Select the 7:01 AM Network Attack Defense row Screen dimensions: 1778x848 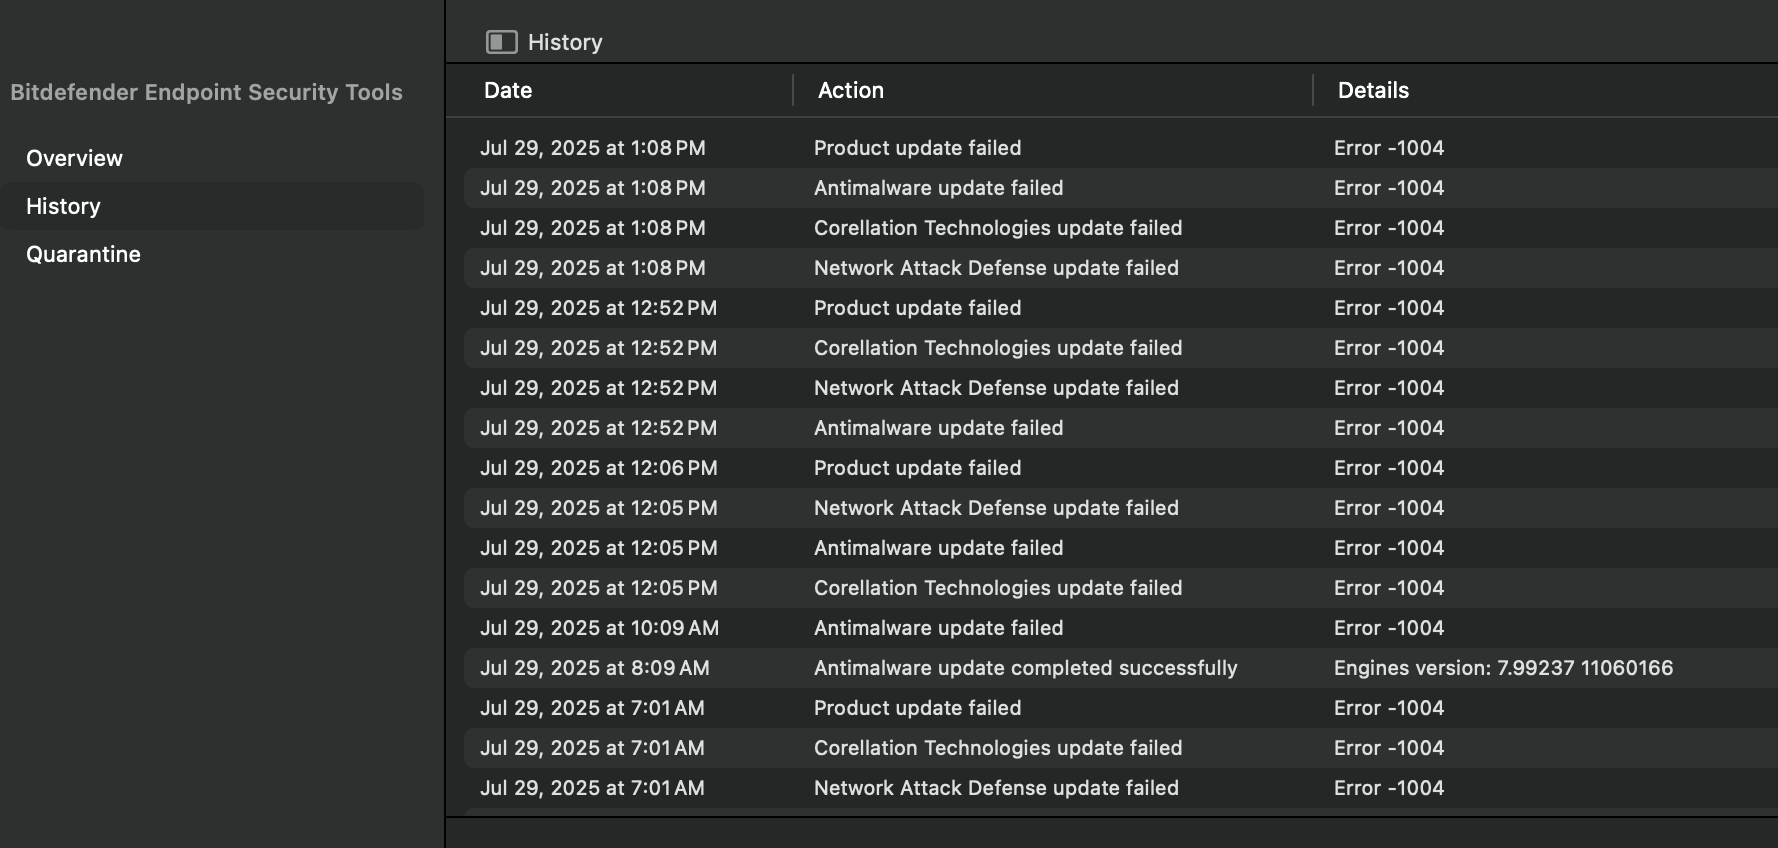996,788
